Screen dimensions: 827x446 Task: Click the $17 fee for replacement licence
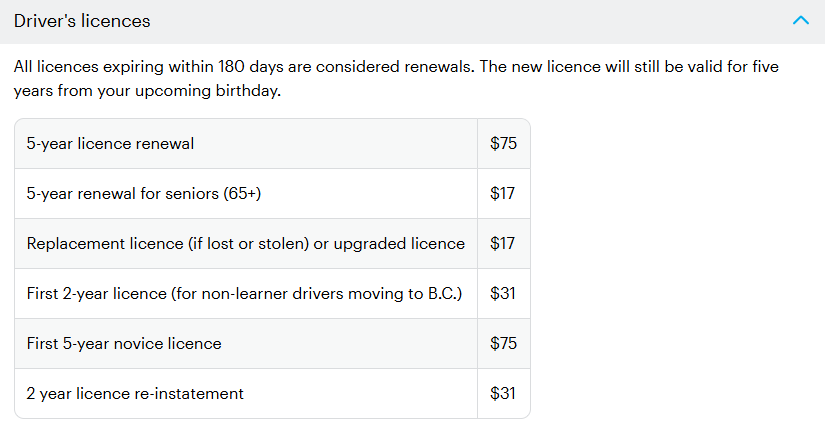[503, 244]
